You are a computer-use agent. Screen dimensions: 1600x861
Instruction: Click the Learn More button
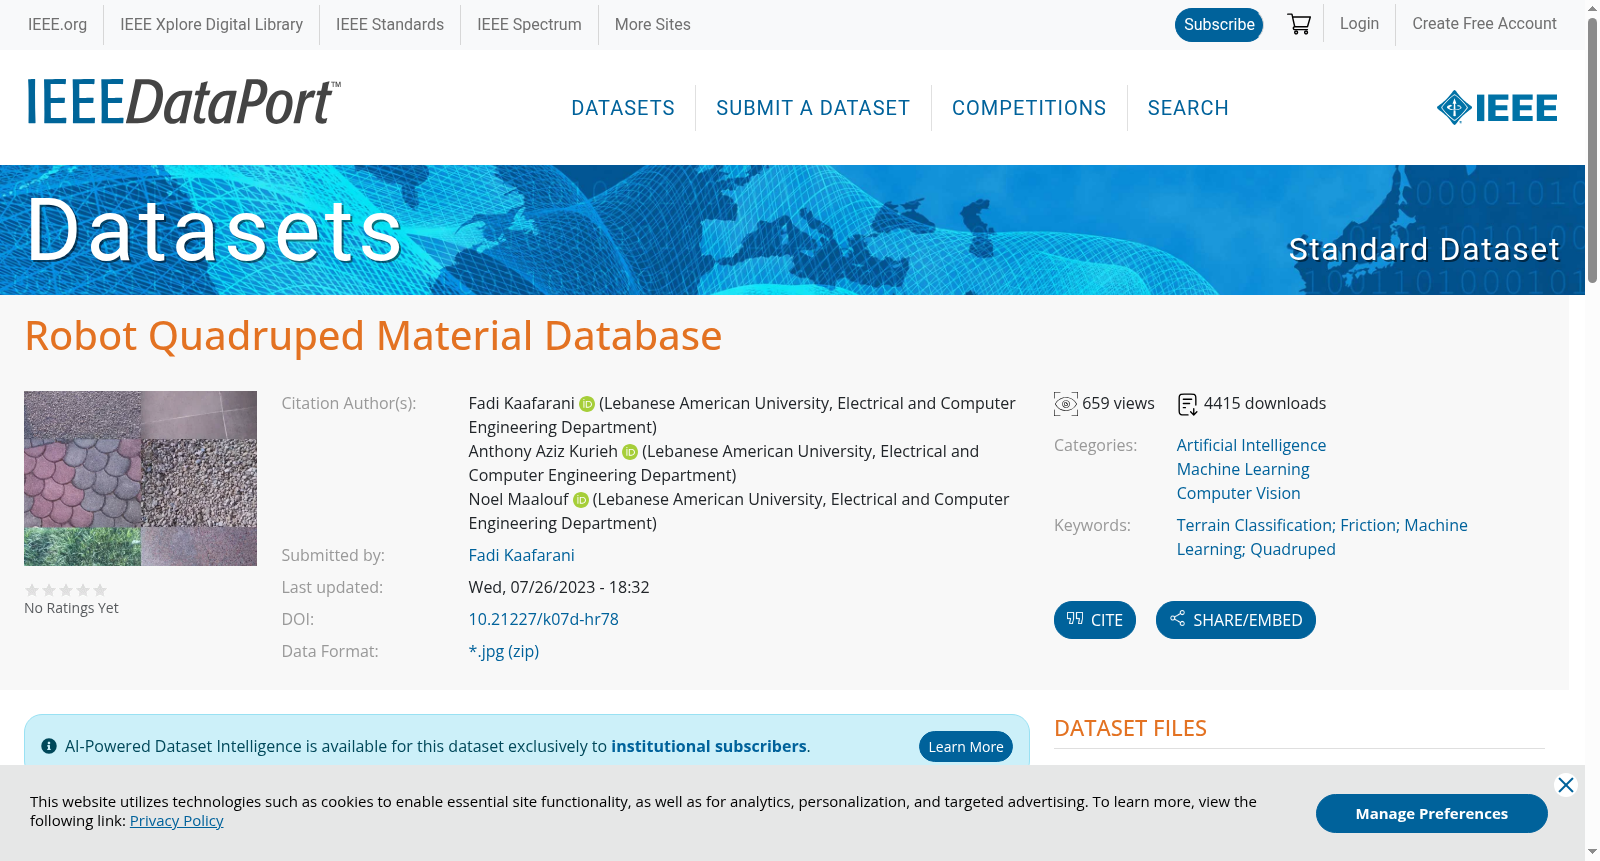[x=966, y=747]
